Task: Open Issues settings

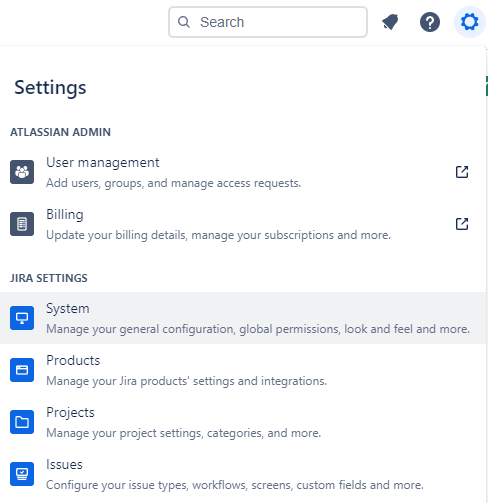Action: [x=243, y=474]
